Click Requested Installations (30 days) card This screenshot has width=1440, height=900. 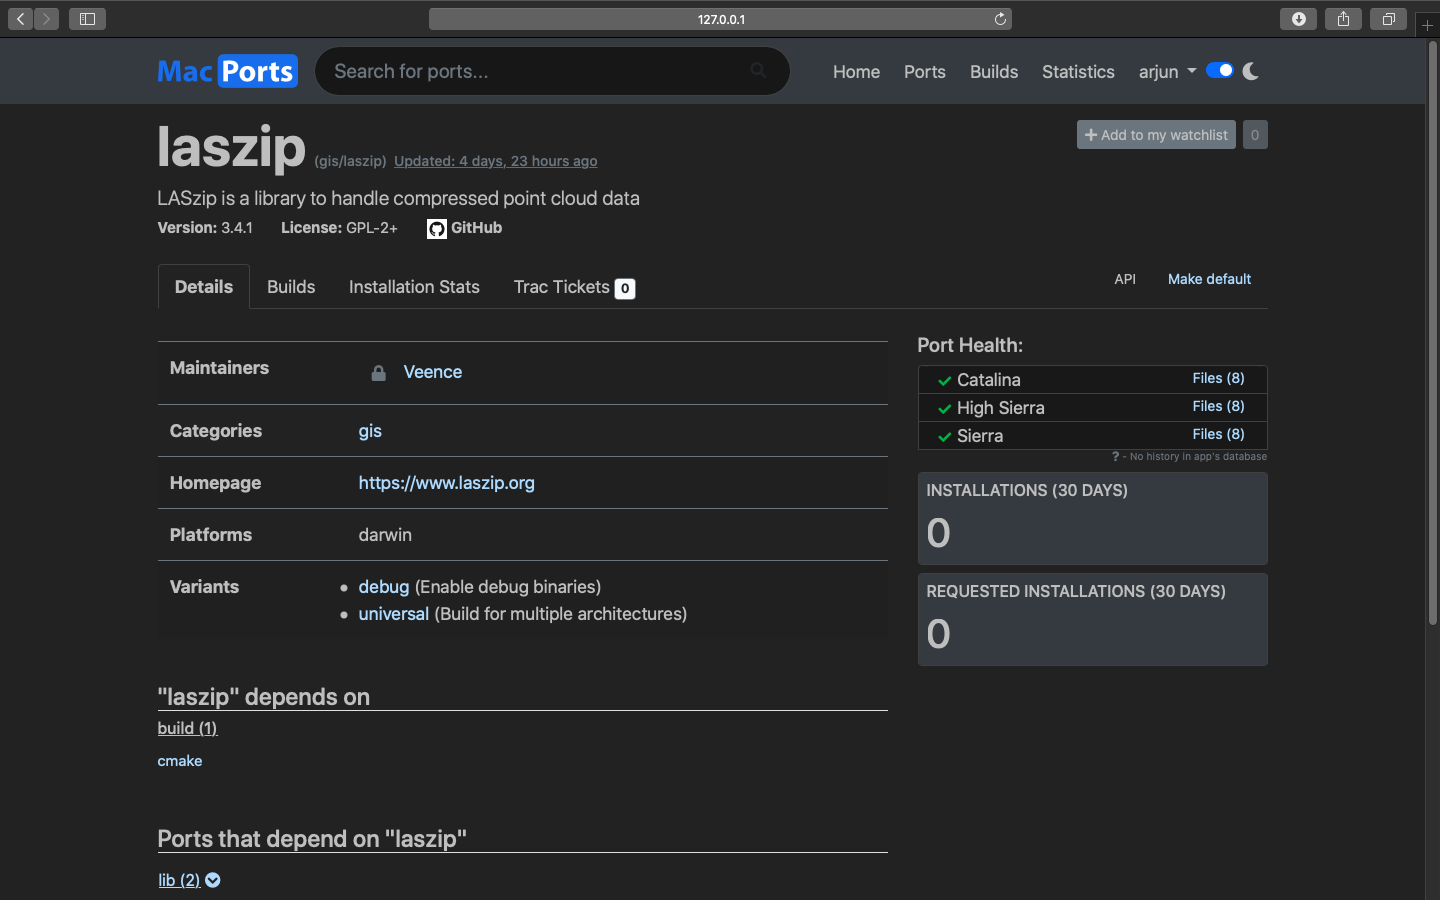click(1092, 619)
